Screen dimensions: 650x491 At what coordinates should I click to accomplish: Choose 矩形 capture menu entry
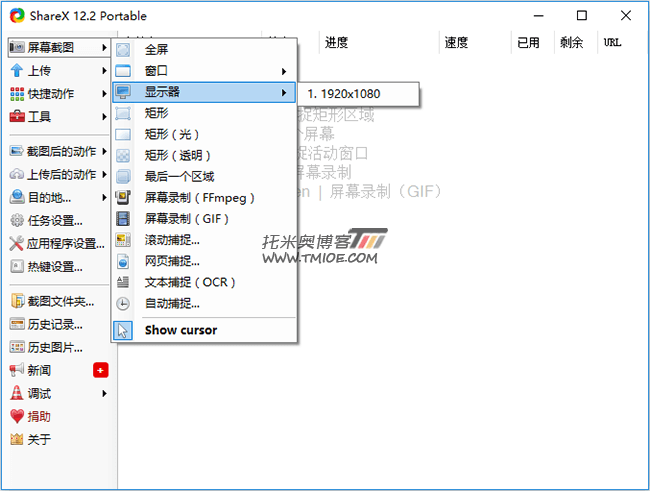click(x=205, y=113)
